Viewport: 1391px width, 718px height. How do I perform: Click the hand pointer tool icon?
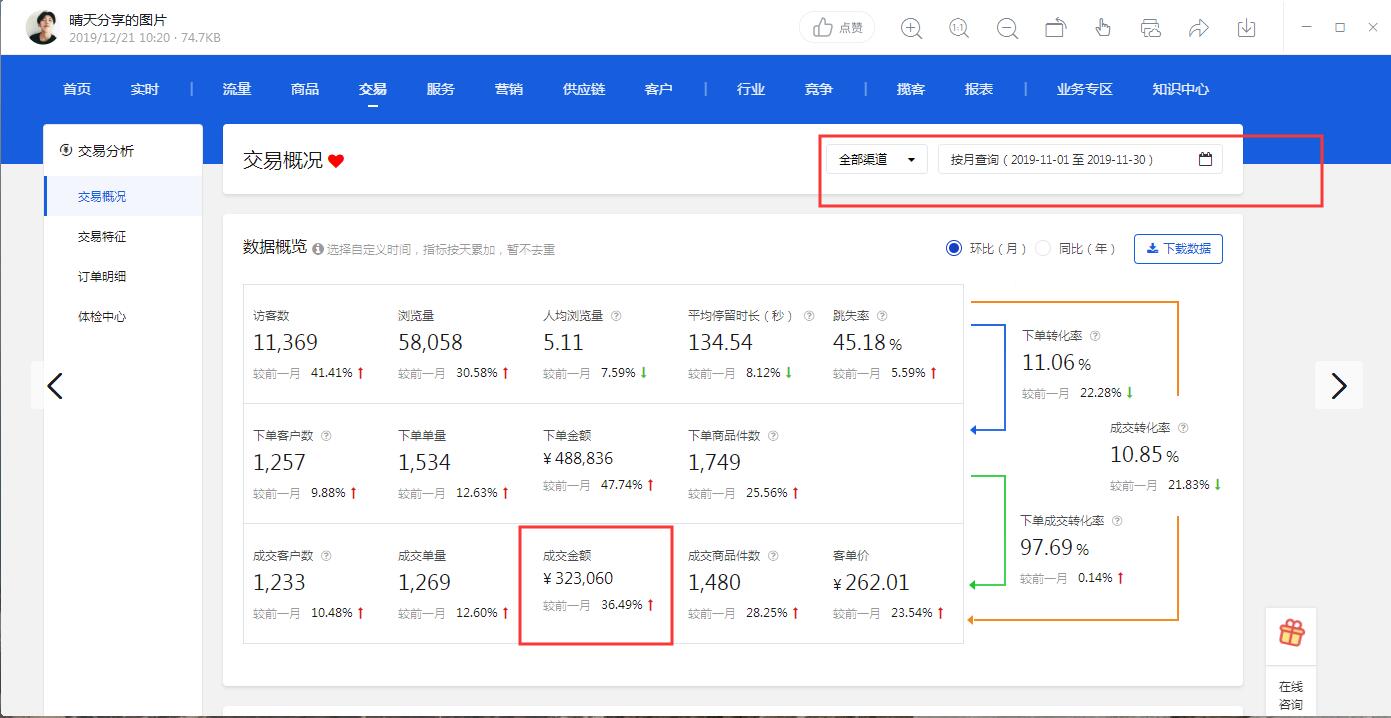tap(1103, 28)
